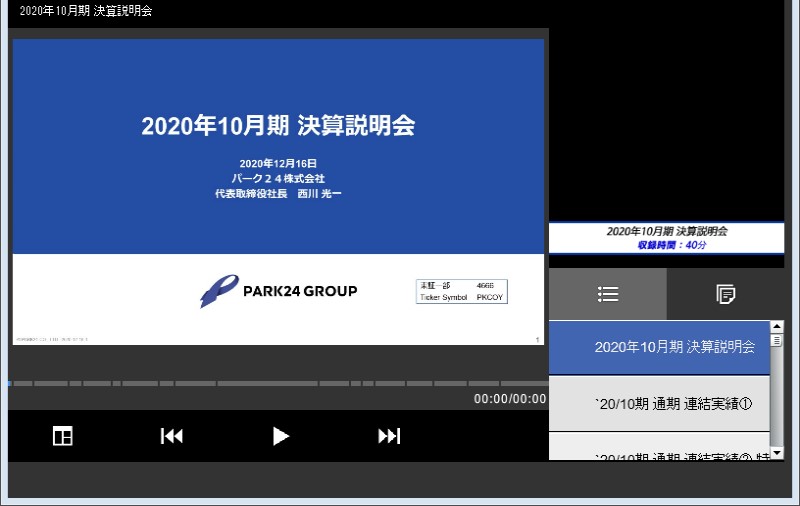Click the 00:00/00:00 time display

510,399
